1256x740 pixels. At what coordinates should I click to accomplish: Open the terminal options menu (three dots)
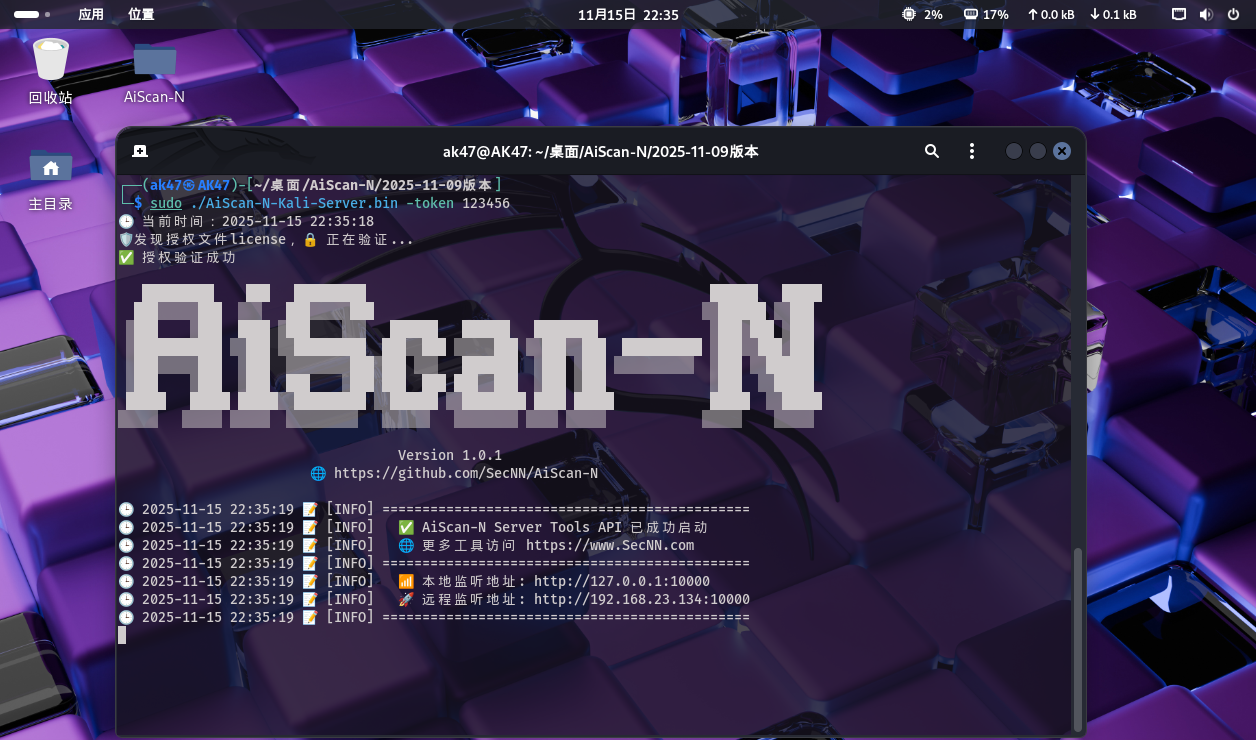[971, 151]
